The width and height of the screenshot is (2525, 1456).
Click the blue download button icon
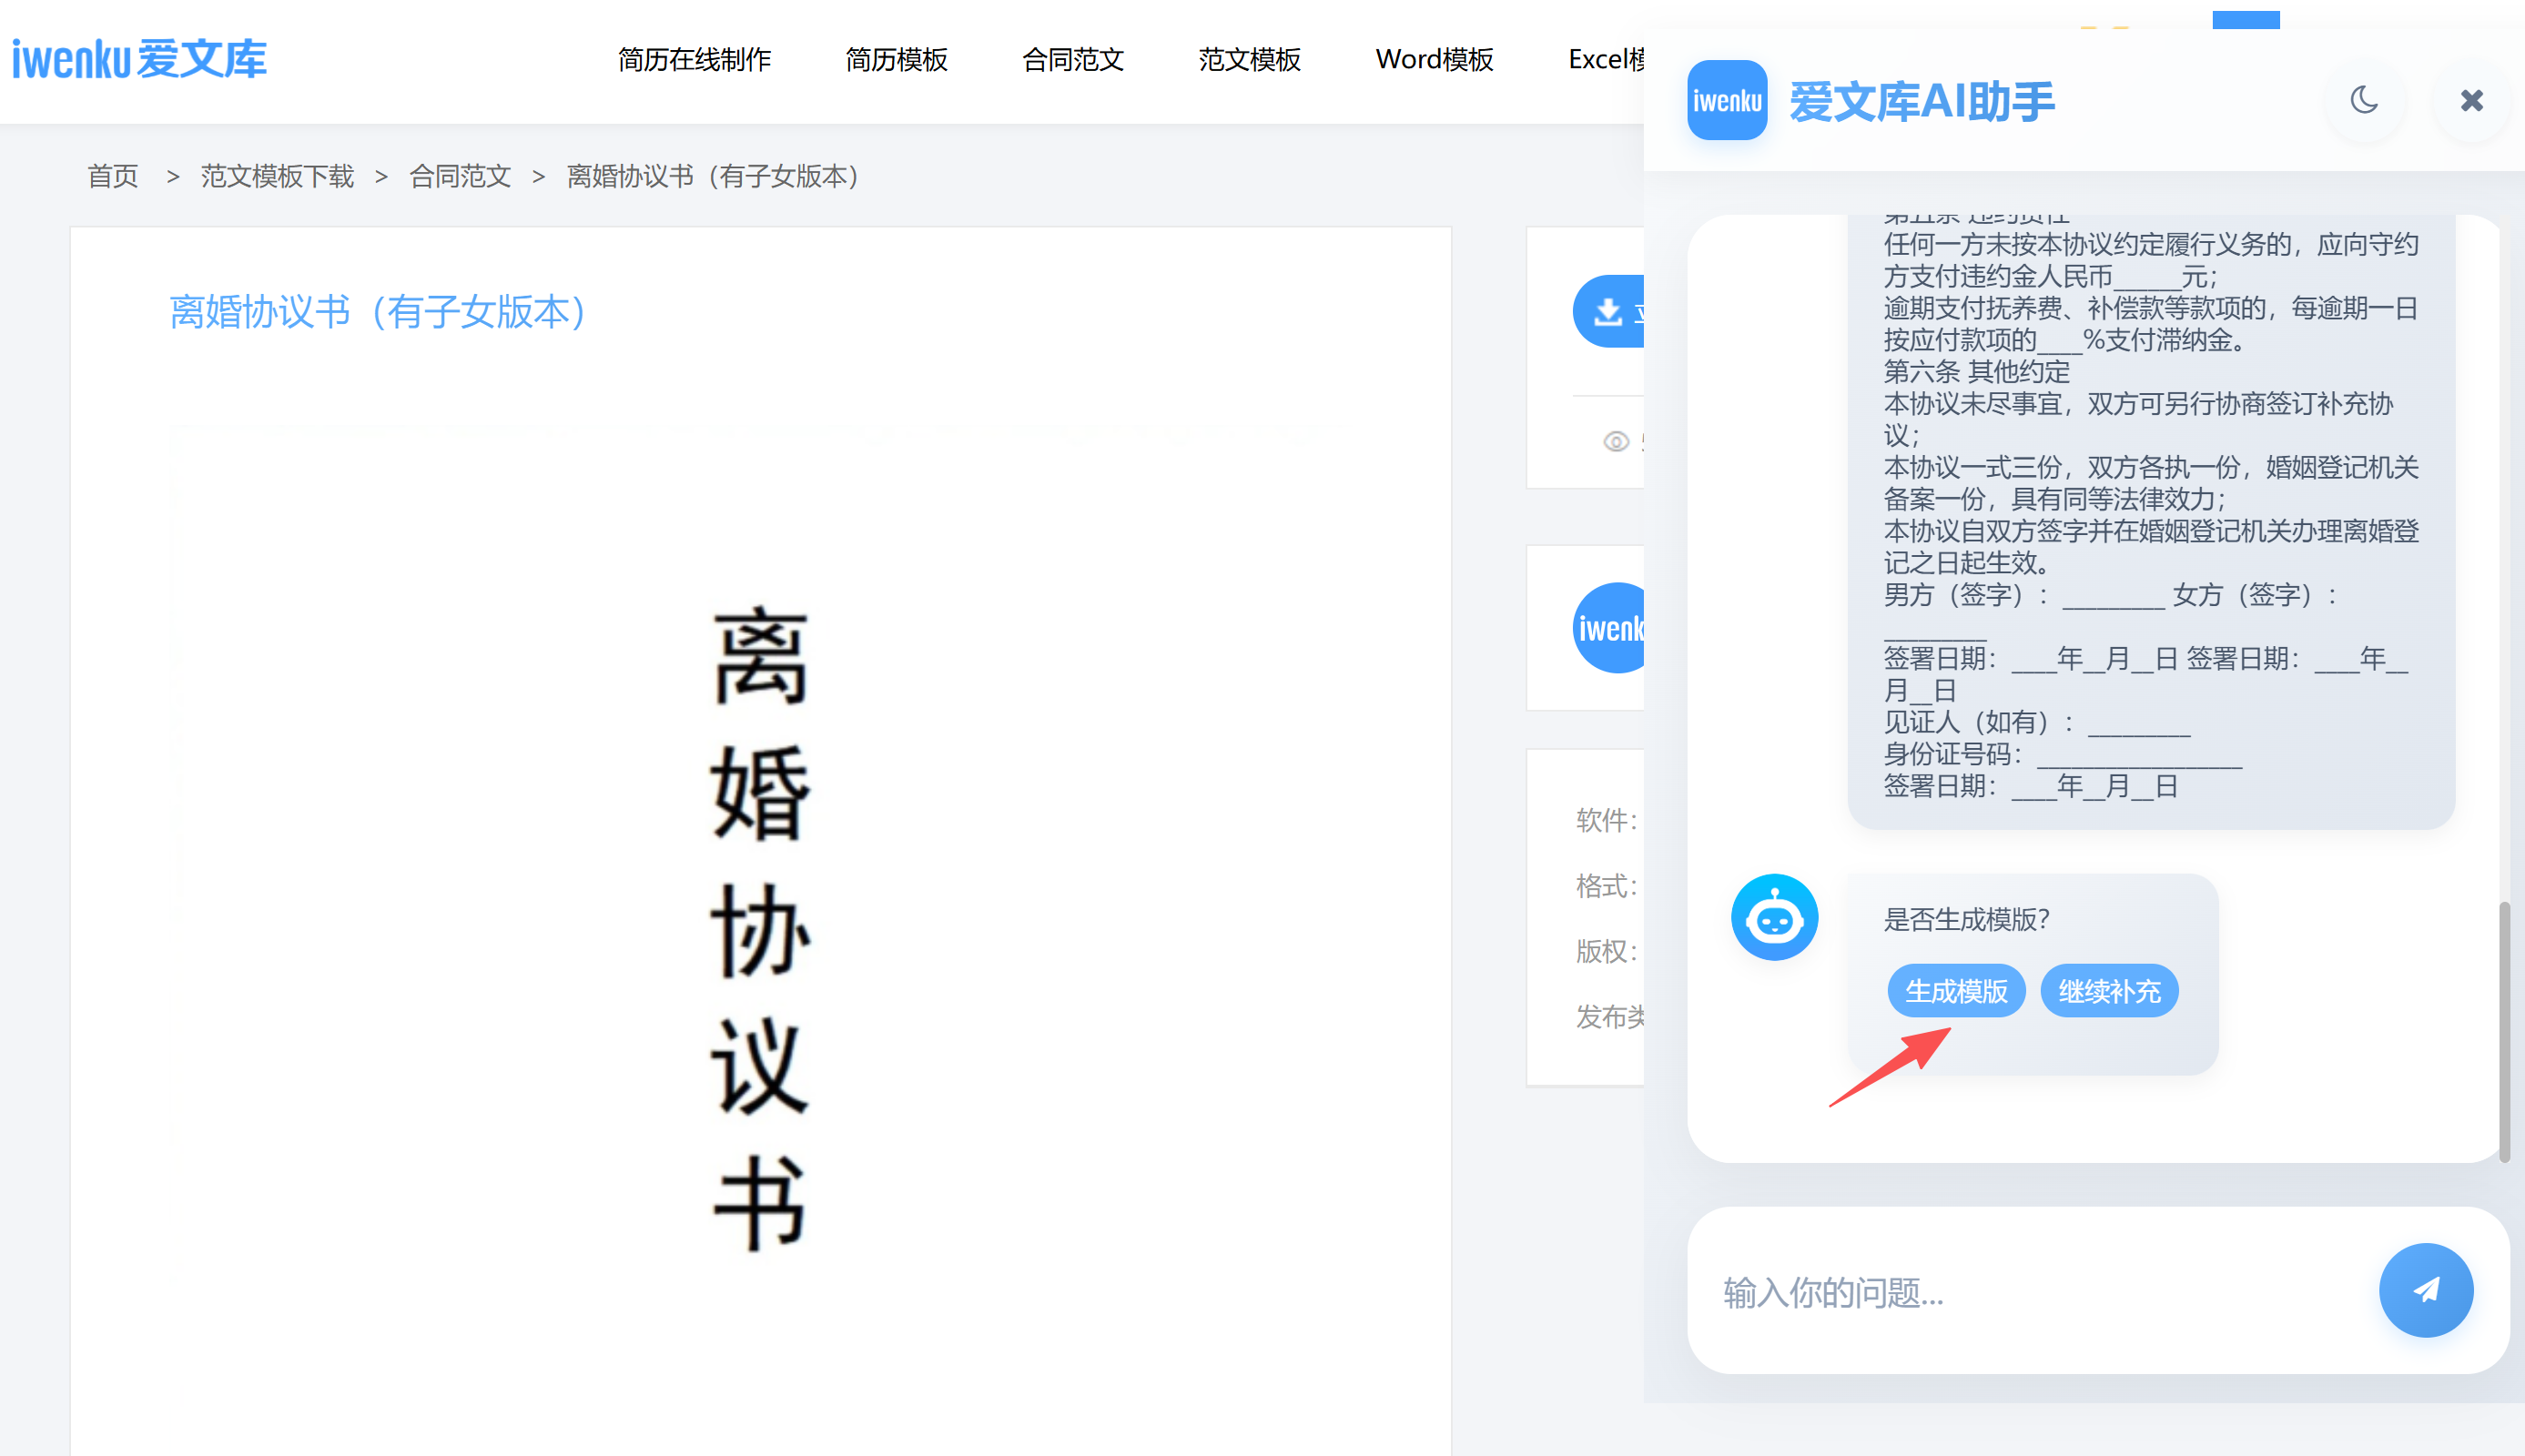click(1609, 312)
